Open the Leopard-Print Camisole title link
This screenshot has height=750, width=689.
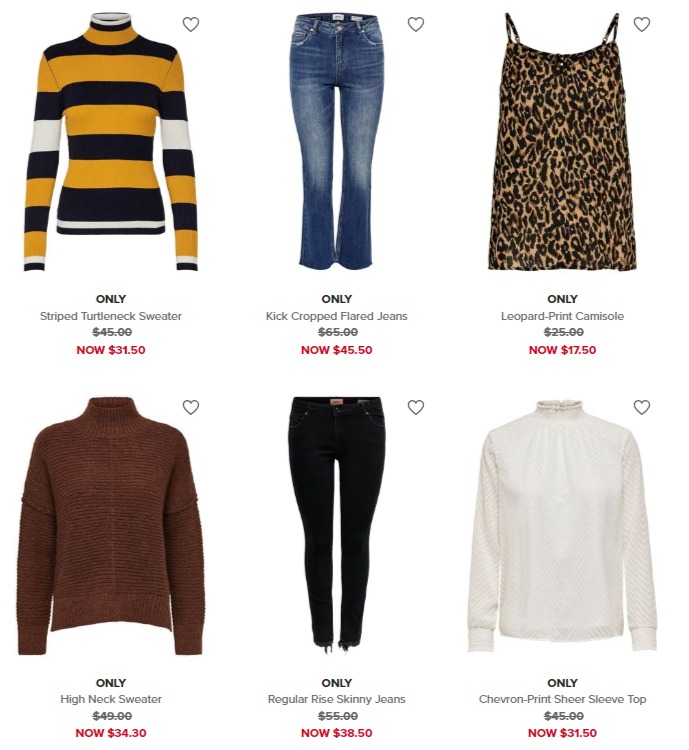point(562,316)
